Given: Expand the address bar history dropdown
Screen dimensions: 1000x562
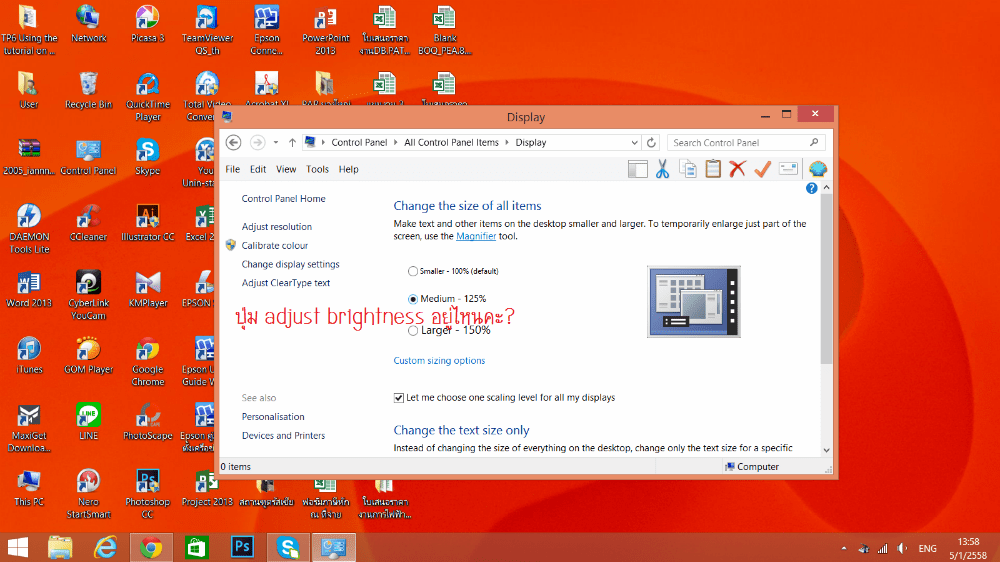Looking at the screenshot, I should pyautogui.click(x=634, y=142).
